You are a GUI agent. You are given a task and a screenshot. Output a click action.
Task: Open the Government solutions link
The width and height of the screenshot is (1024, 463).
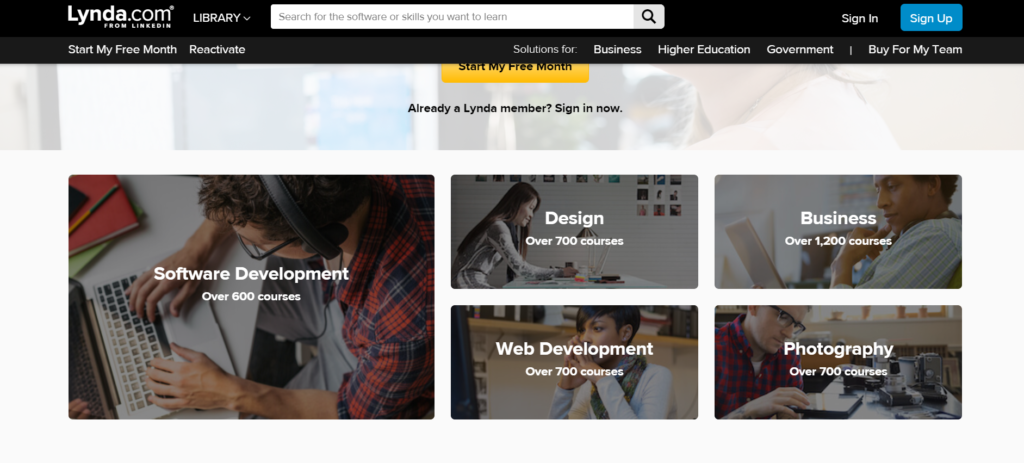click(x=800, y=50)
